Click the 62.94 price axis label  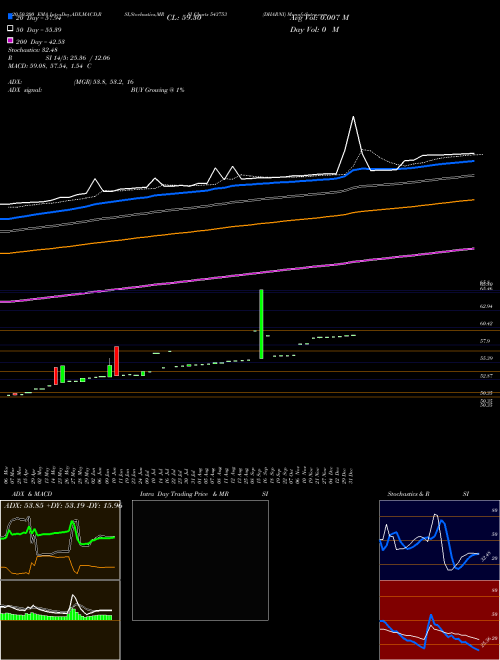point(487,306)
